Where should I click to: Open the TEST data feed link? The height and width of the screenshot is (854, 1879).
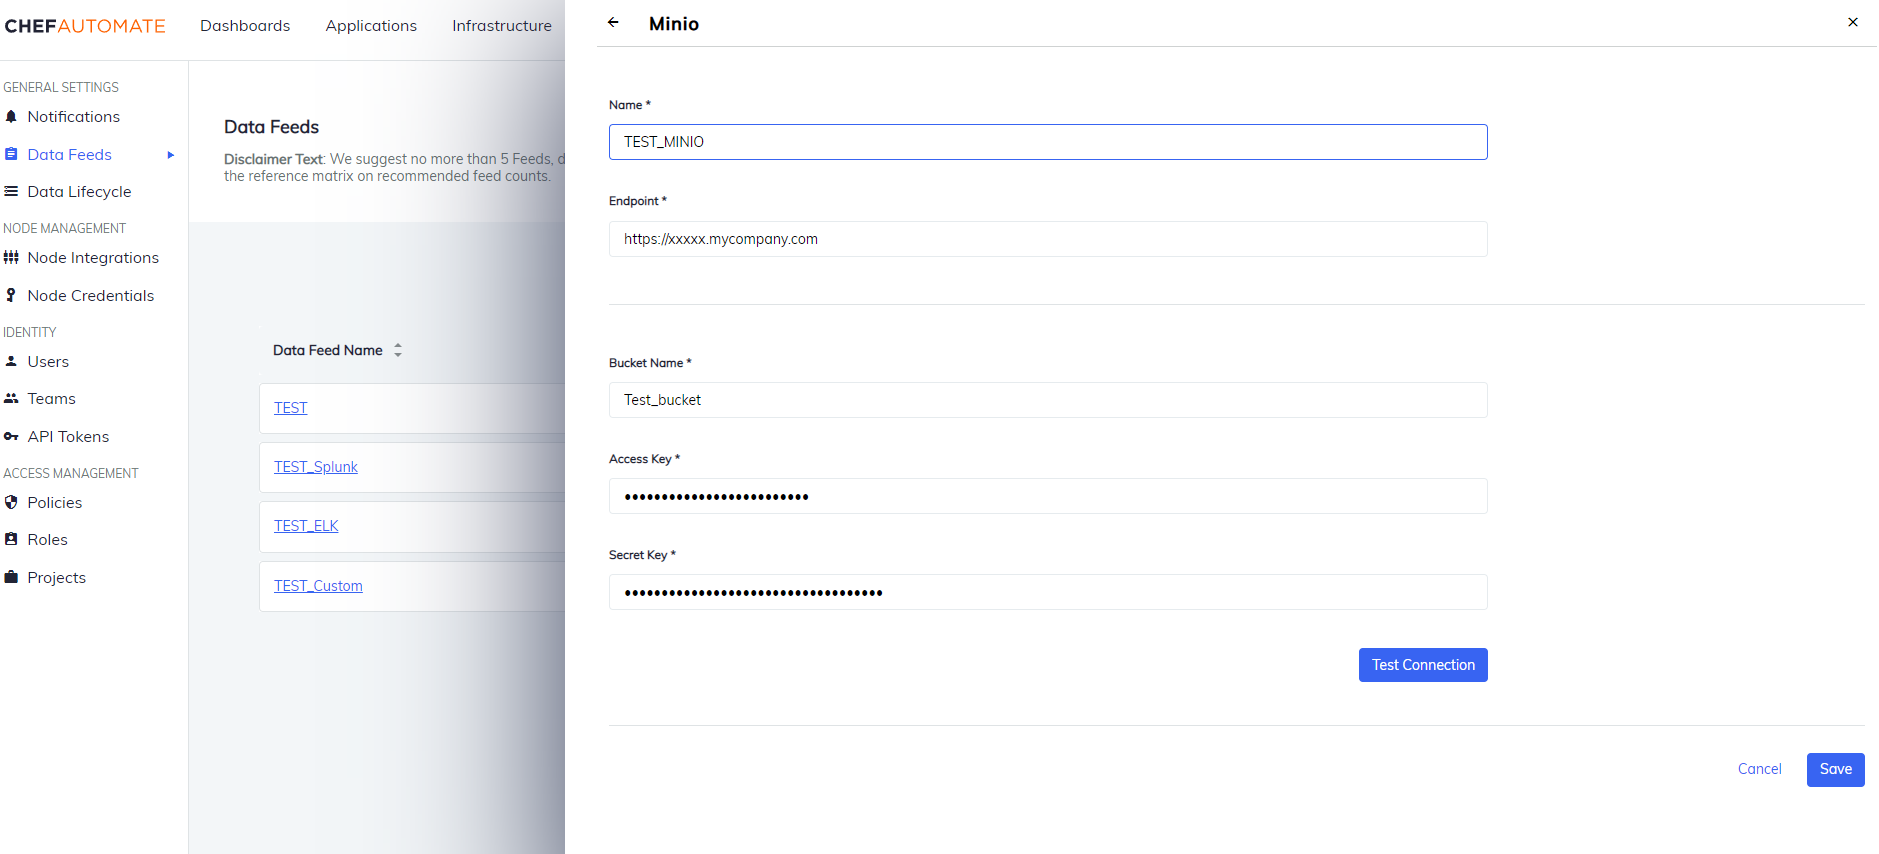pos(291,408)
